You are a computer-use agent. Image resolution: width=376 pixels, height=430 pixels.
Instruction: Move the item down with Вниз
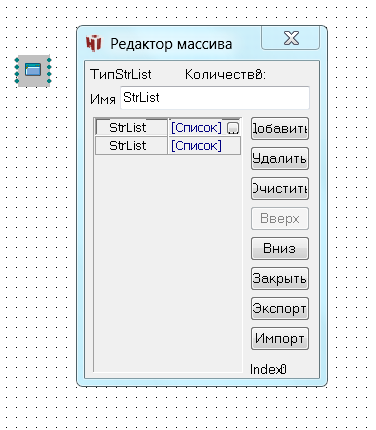tap(280, 249)
